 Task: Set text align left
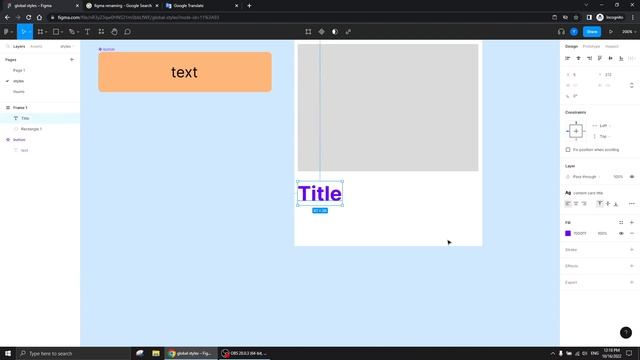[x=568, y=203]
